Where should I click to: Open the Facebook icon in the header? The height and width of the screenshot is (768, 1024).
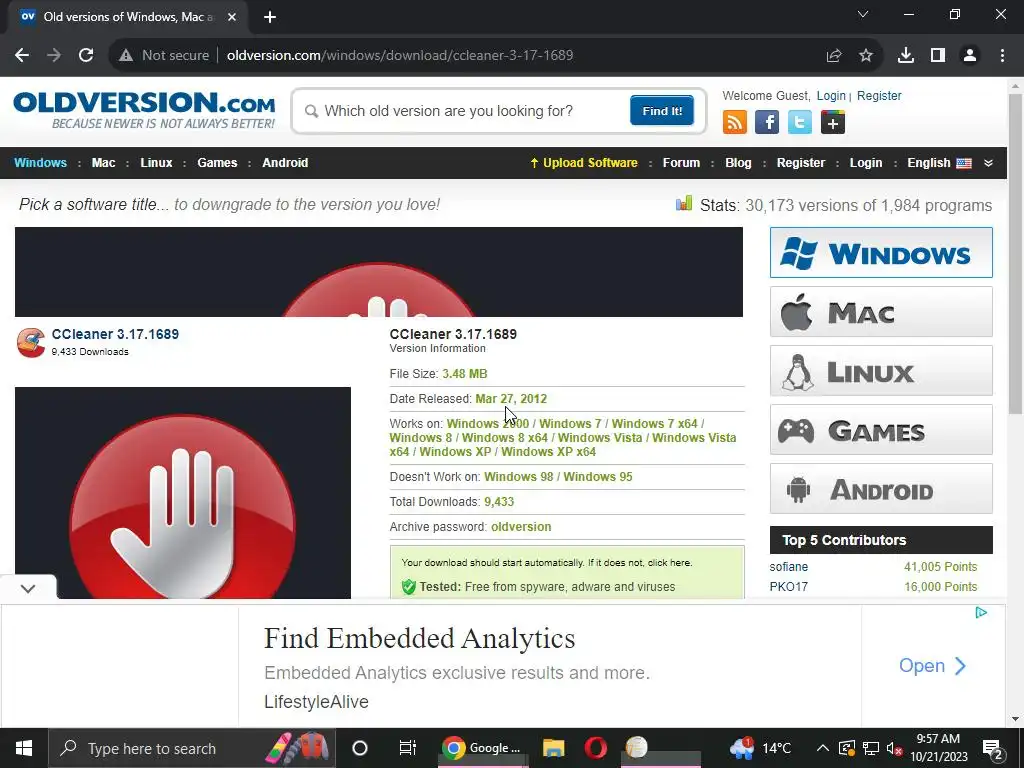point(767,122)
